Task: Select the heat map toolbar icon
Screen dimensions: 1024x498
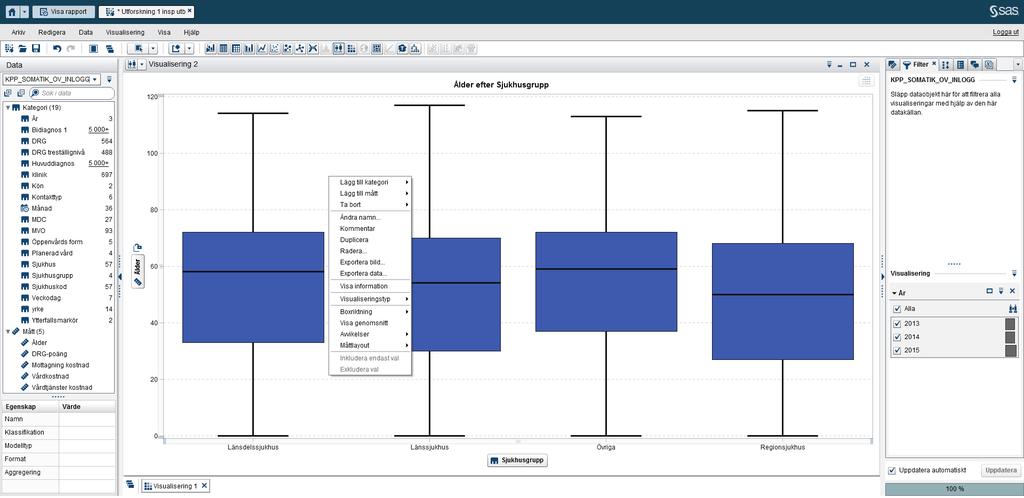Action: pyautogui.click(x=351, y=48)
